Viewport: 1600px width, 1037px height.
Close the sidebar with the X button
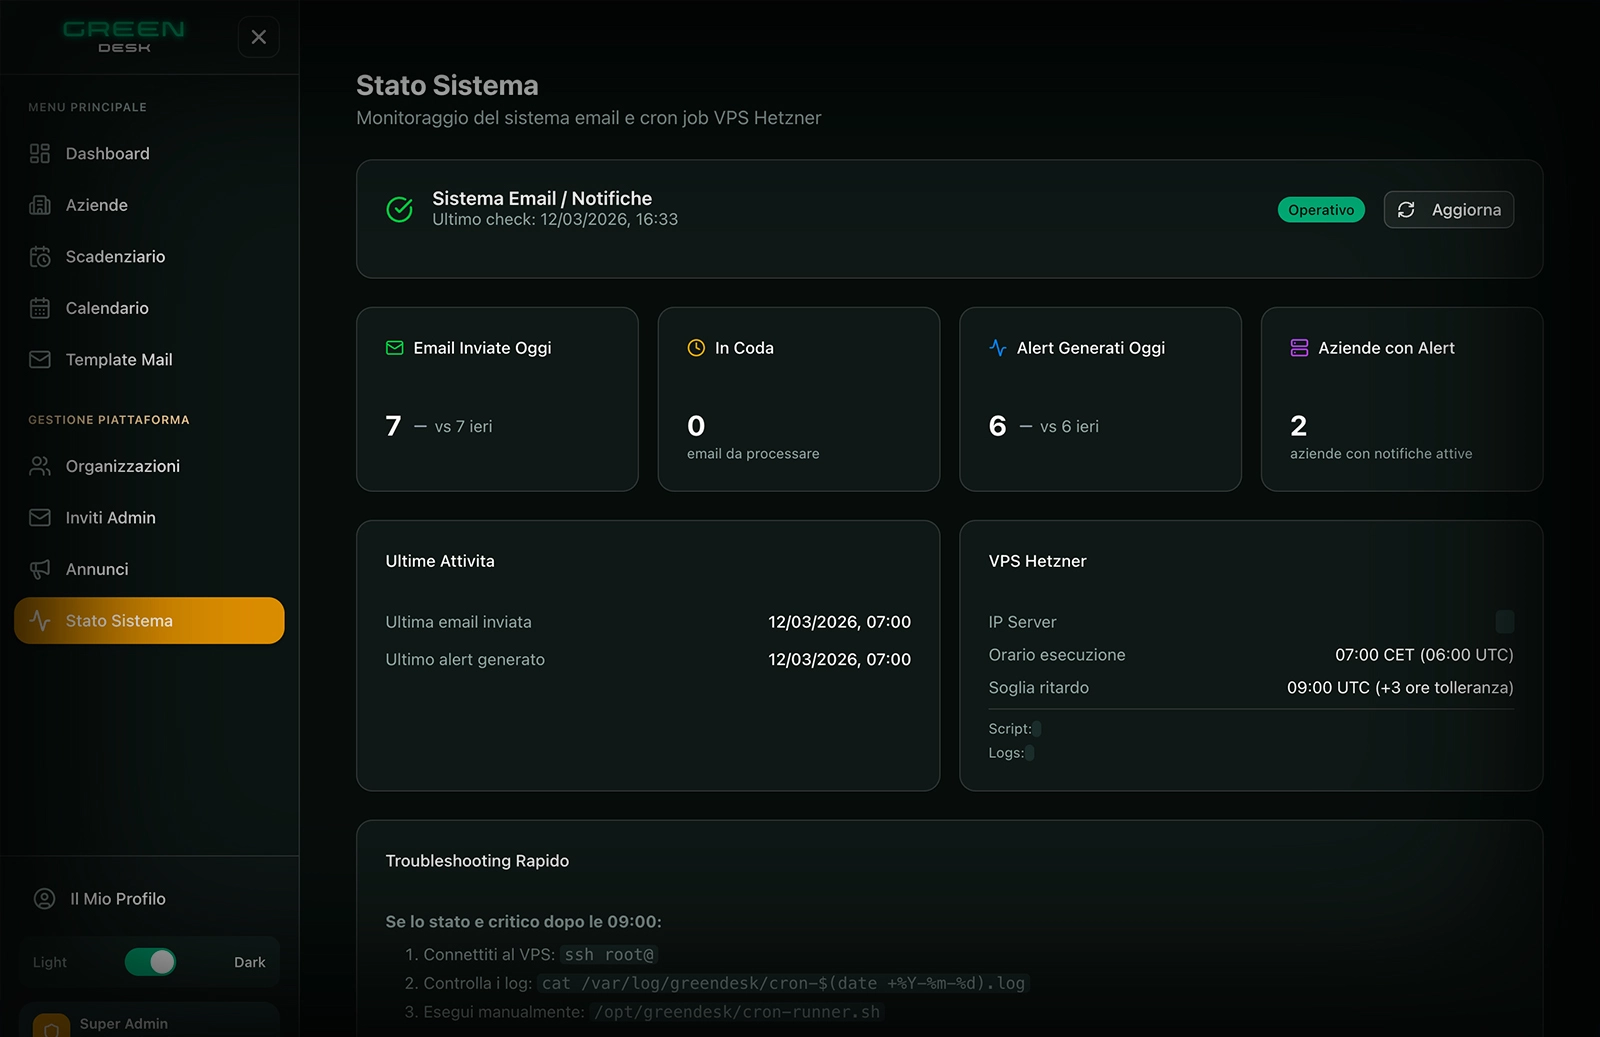point(259,37)
